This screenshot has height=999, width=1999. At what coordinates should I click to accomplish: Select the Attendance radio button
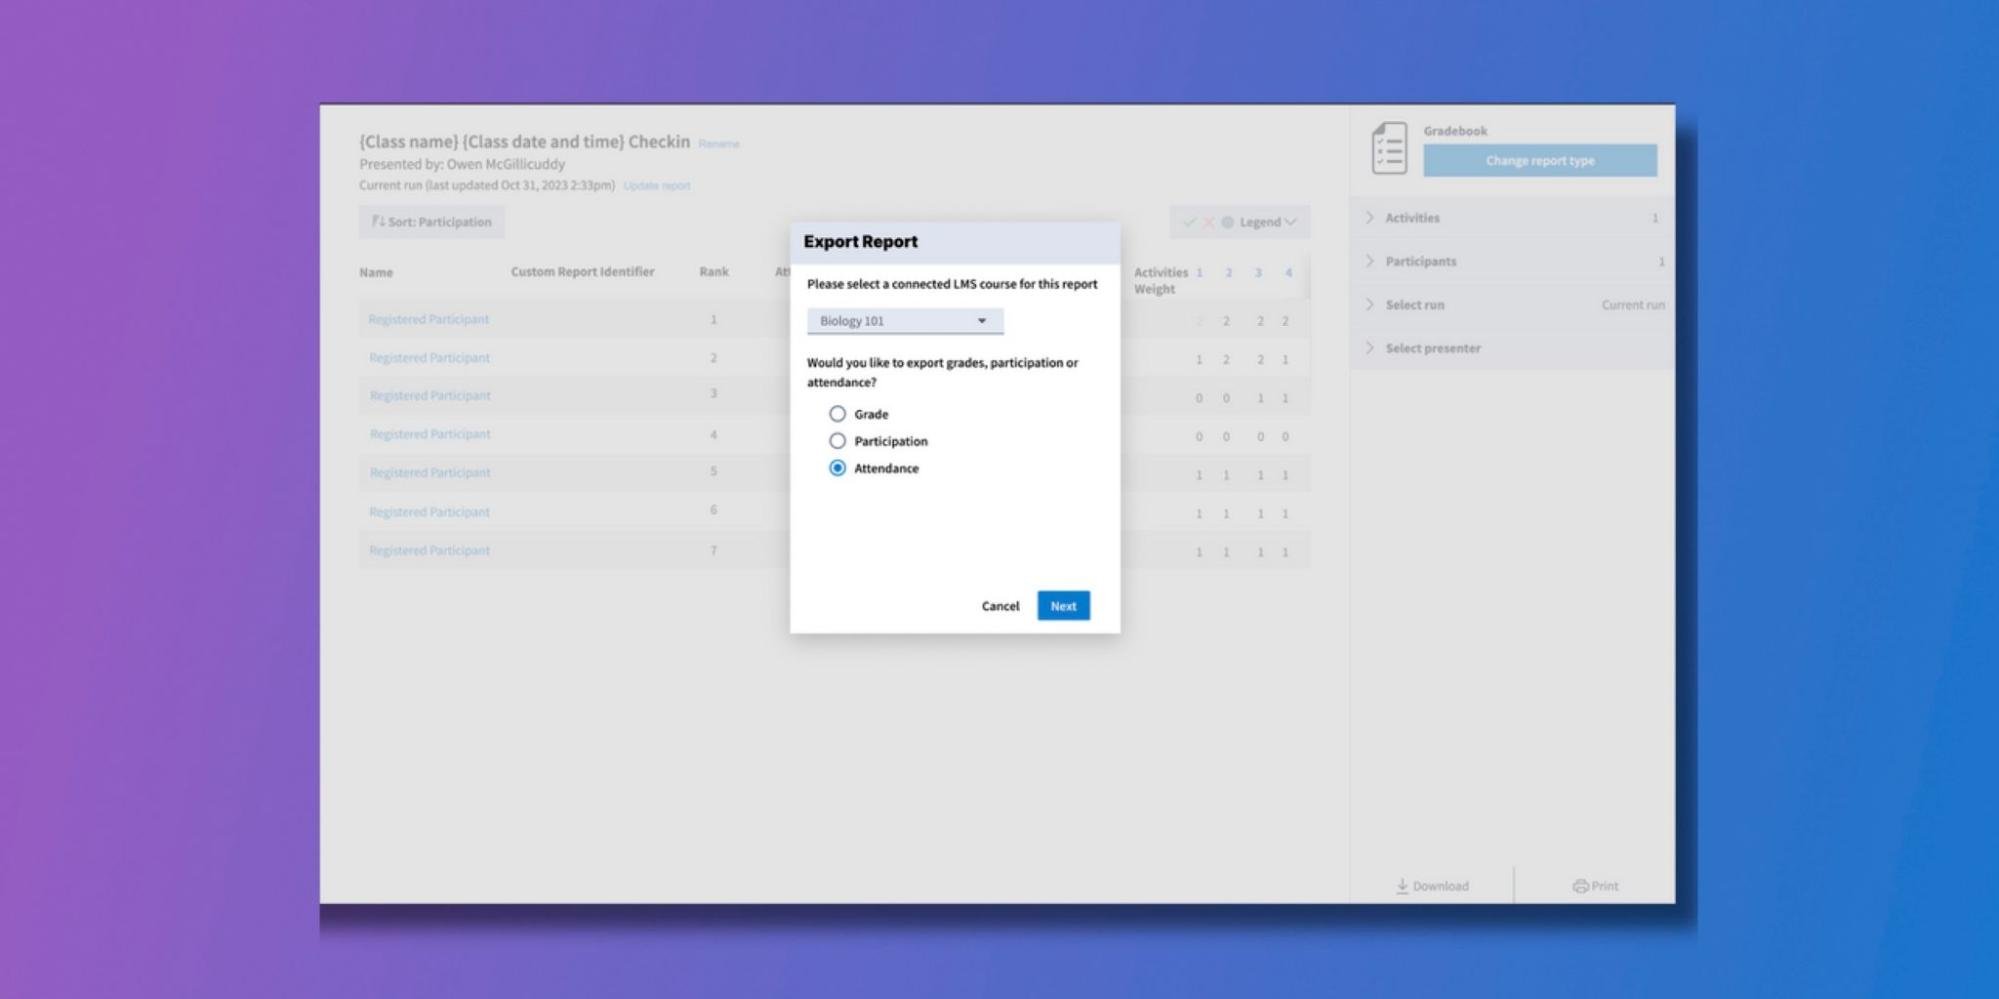tap(837, 468)
